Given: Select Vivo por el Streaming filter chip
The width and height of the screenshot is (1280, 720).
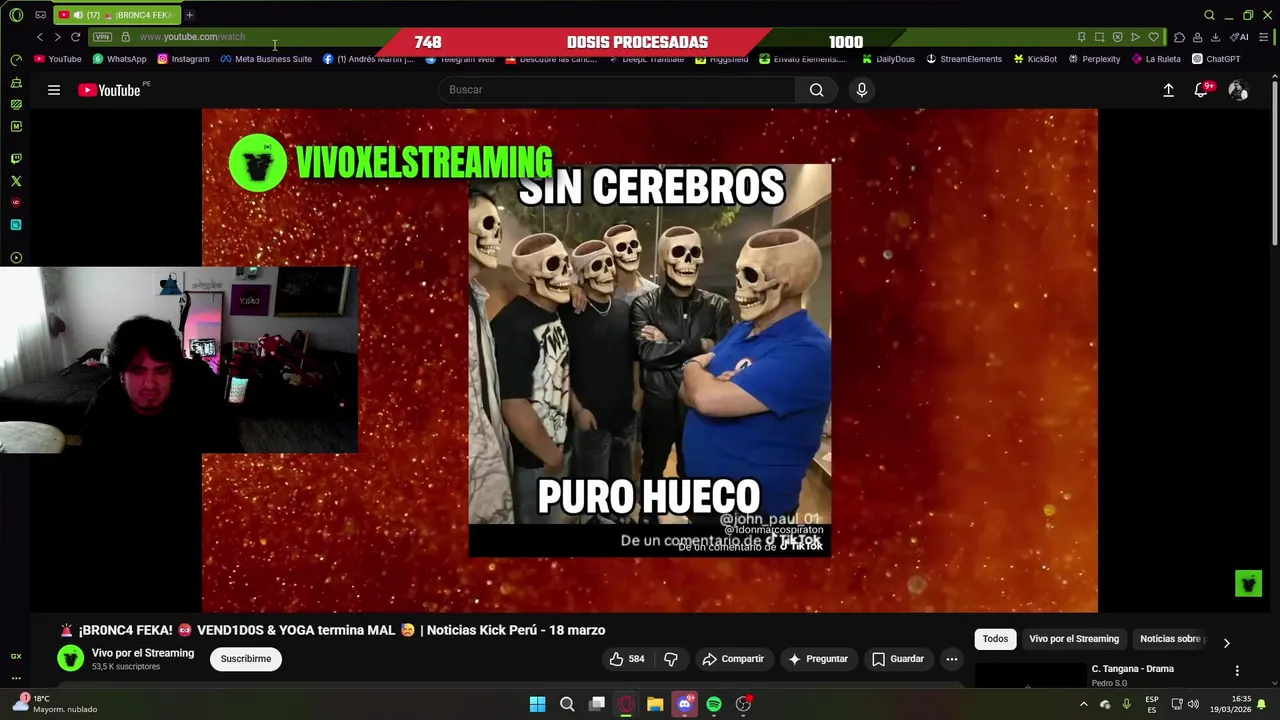Looking at the screenshot, I should (1074, 639).
